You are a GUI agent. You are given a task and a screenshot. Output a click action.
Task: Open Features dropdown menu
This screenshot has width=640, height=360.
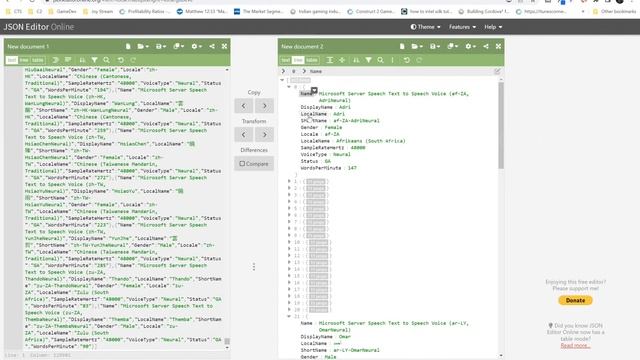pos(462,27)
